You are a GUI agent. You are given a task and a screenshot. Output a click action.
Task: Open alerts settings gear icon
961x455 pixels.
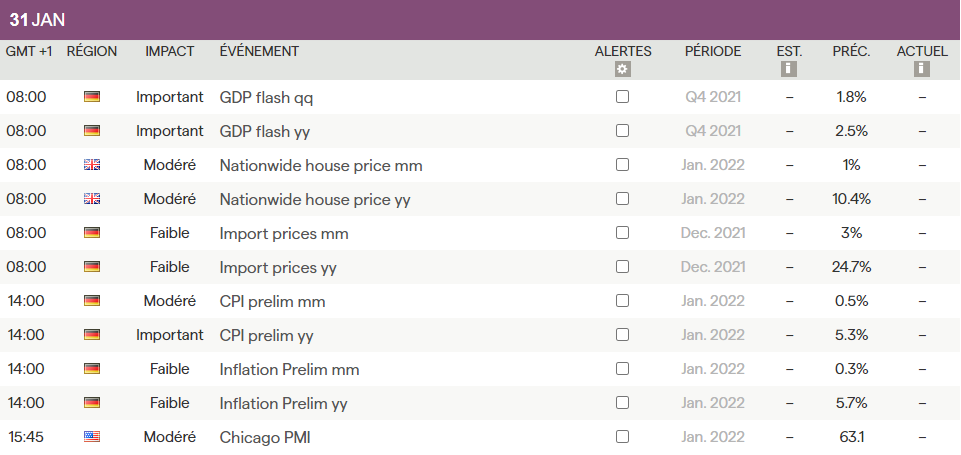(622, 69)
